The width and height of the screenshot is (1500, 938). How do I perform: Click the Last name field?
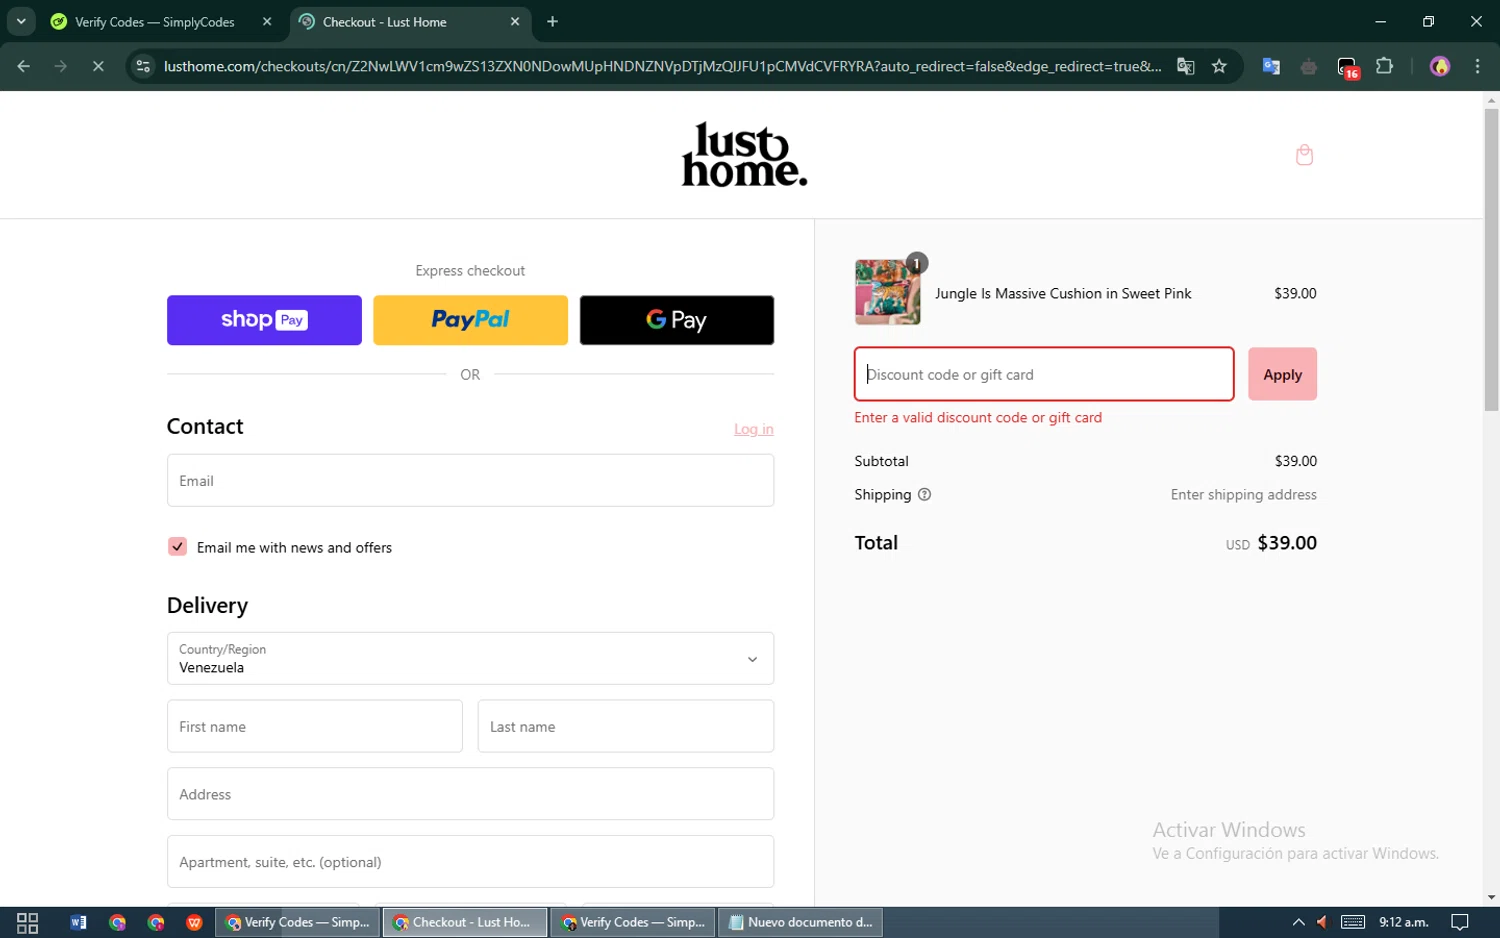coord(626,726)
